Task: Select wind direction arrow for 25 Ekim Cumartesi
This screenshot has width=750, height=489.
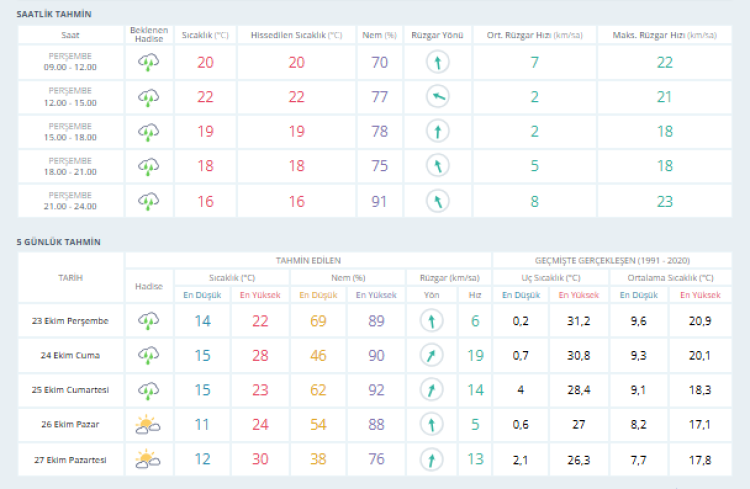Action: click(x=431, y=390)
